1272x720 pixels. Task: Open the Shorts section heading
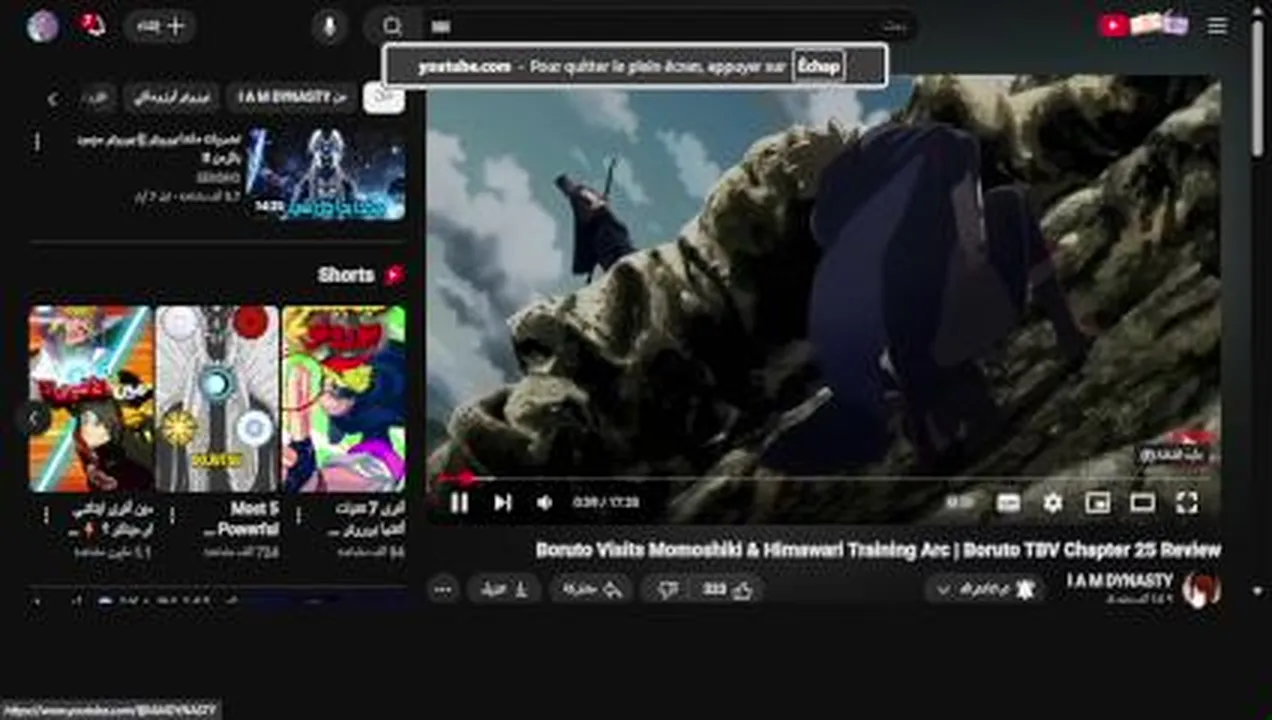click(346, 275)
